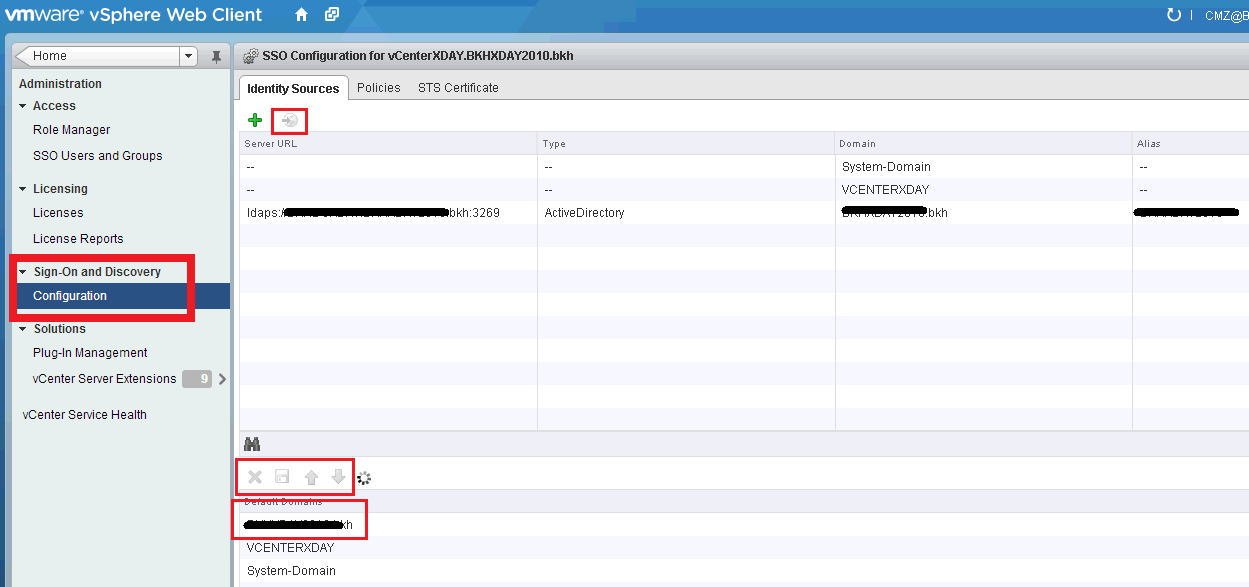Select VCENTERXDAY in Default Domains list
The image size is (1249, 587).
click(291, 548)
